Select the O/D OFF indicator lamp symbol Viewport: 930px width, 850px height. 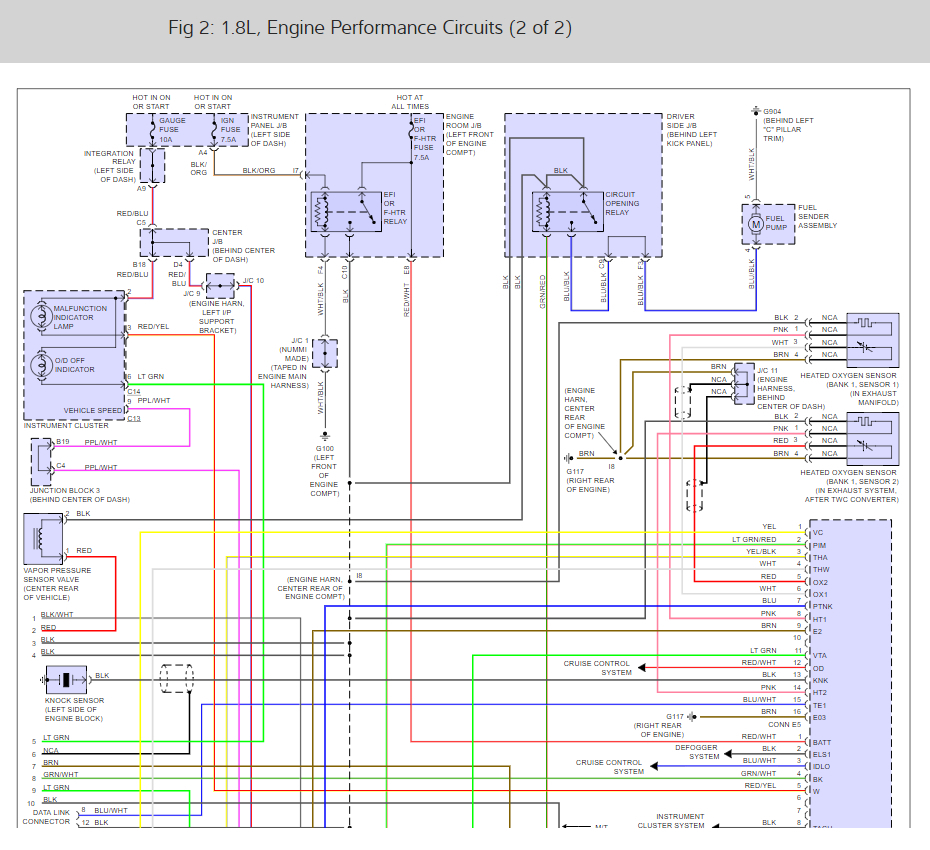click(x=42, y=365)
